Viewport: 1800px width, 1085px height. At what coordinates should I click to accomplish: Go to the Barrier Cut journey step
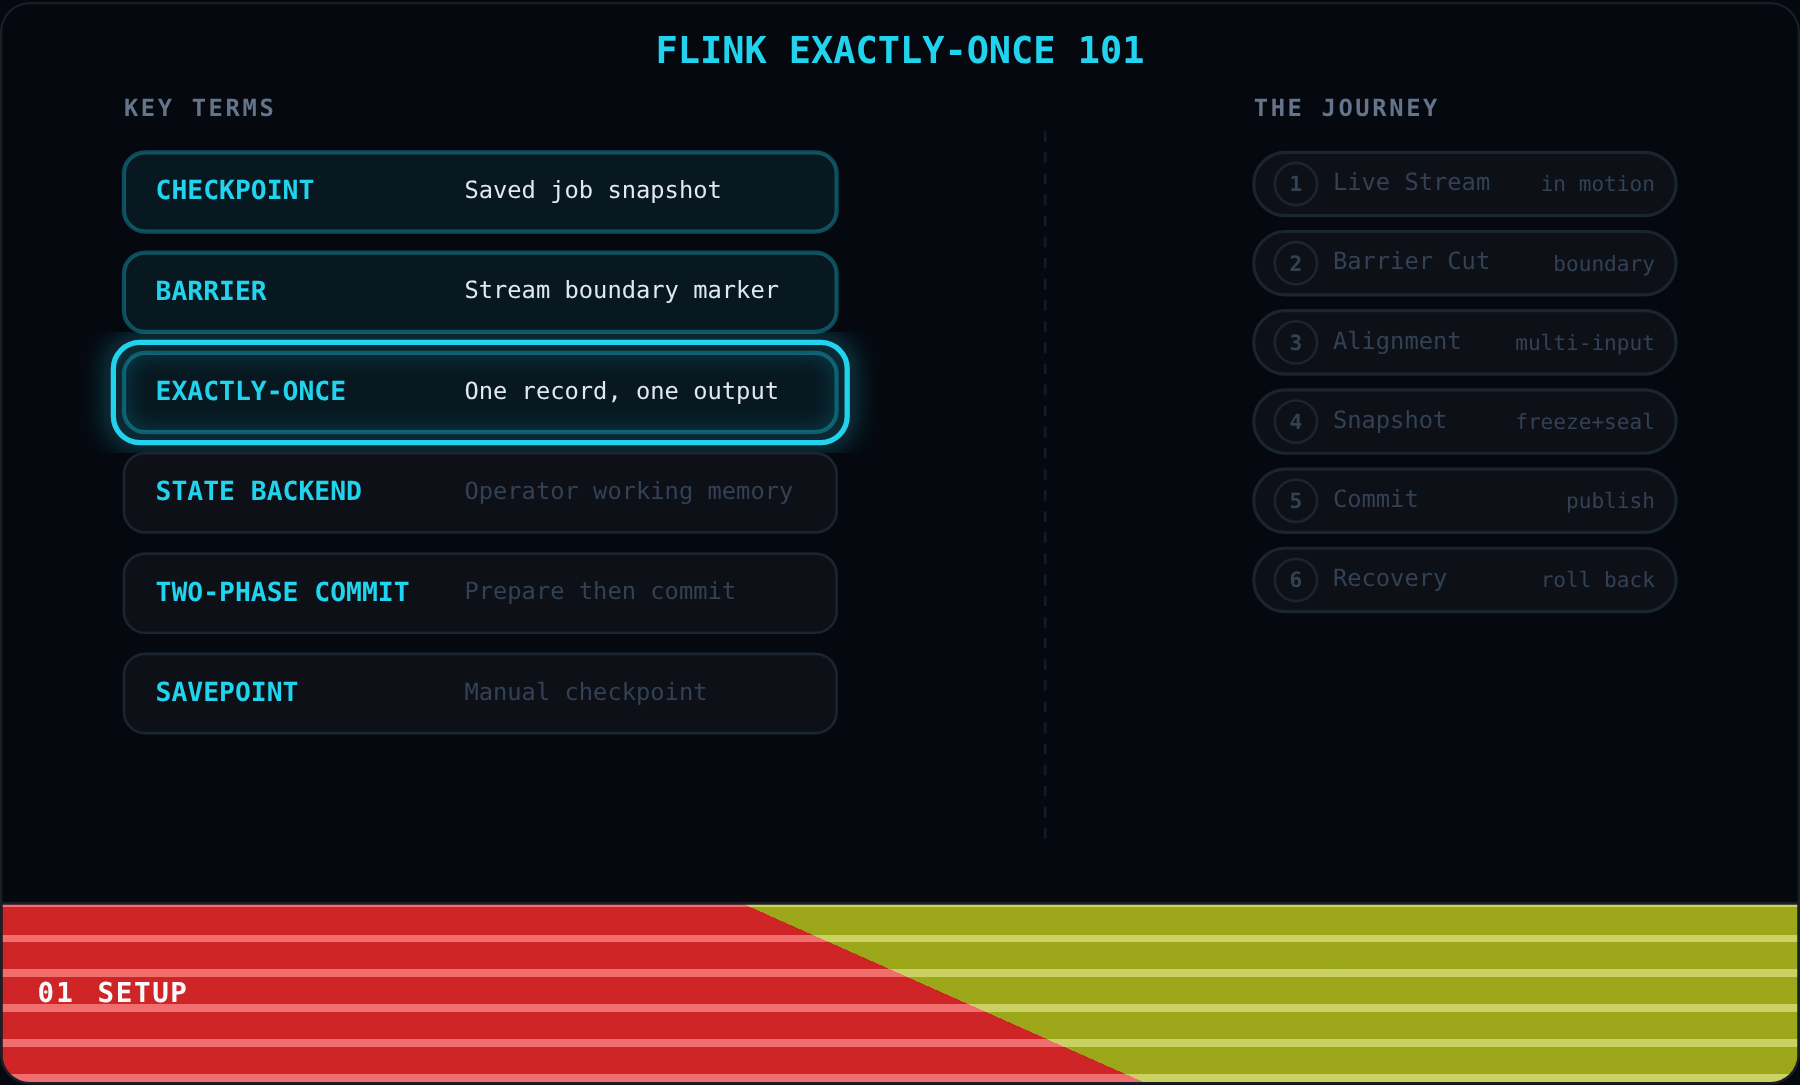pos(1464,263)
